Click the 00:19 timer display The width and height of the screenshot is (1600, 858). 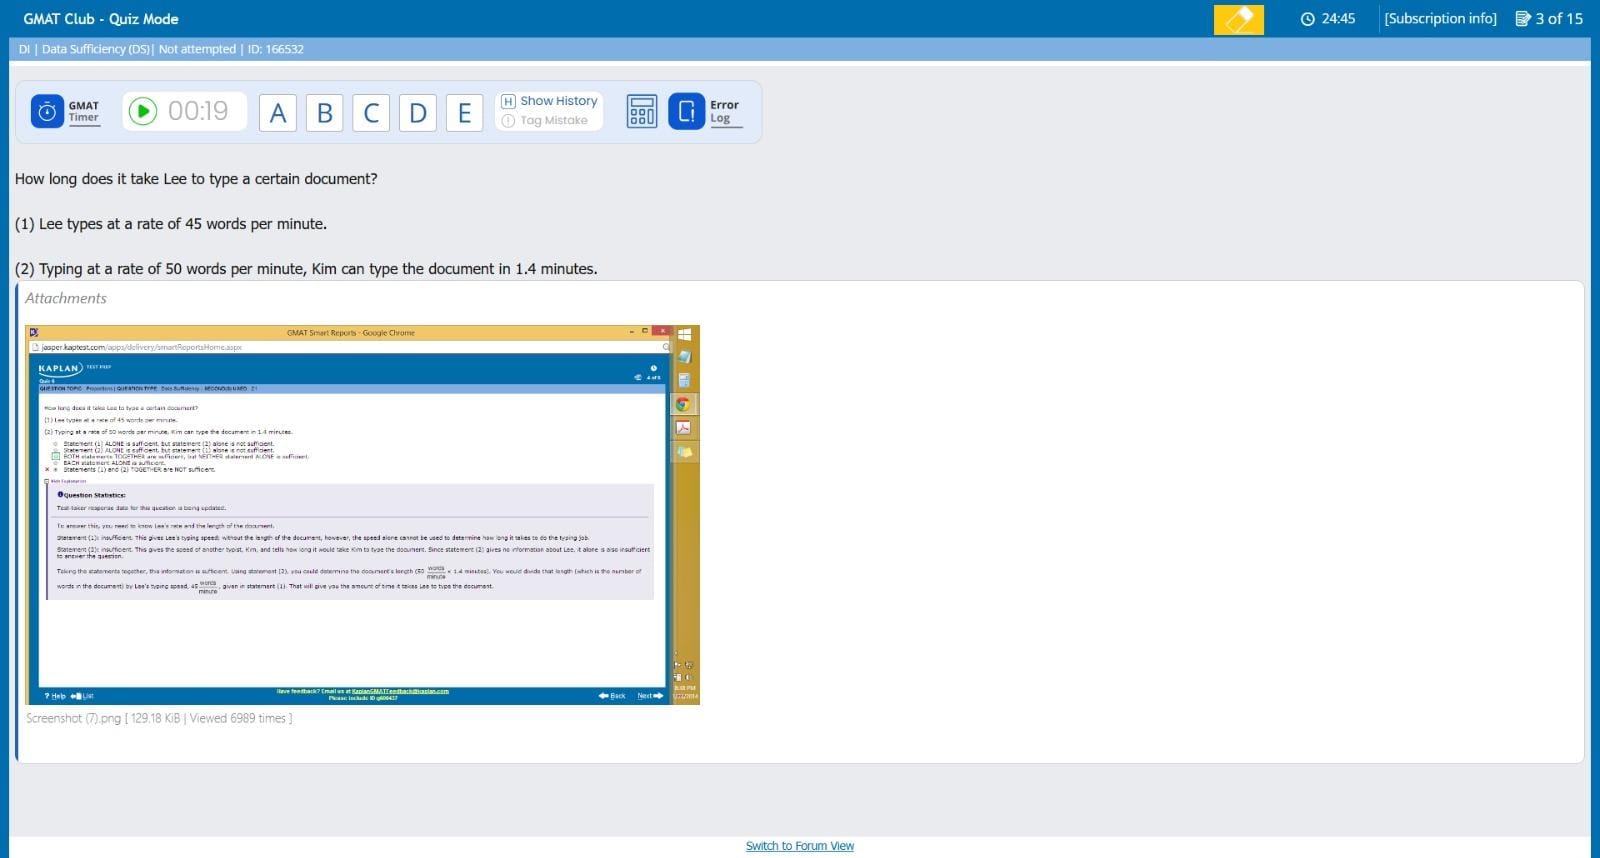(198, 111)
